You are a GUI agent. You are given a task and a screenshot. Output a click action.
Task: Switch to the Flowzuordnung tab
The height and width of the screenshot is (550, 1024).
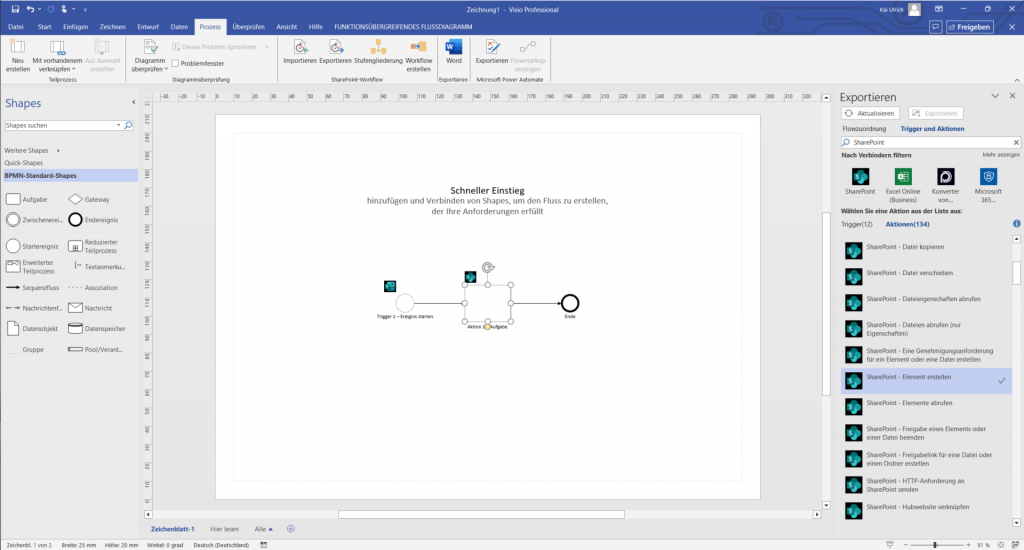pos(864,129)
